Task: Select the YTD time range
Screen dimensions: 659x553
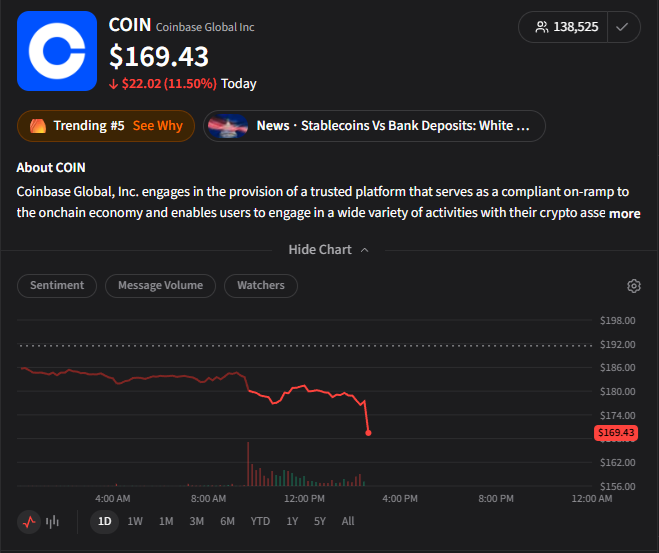Action: pos(260,521)
